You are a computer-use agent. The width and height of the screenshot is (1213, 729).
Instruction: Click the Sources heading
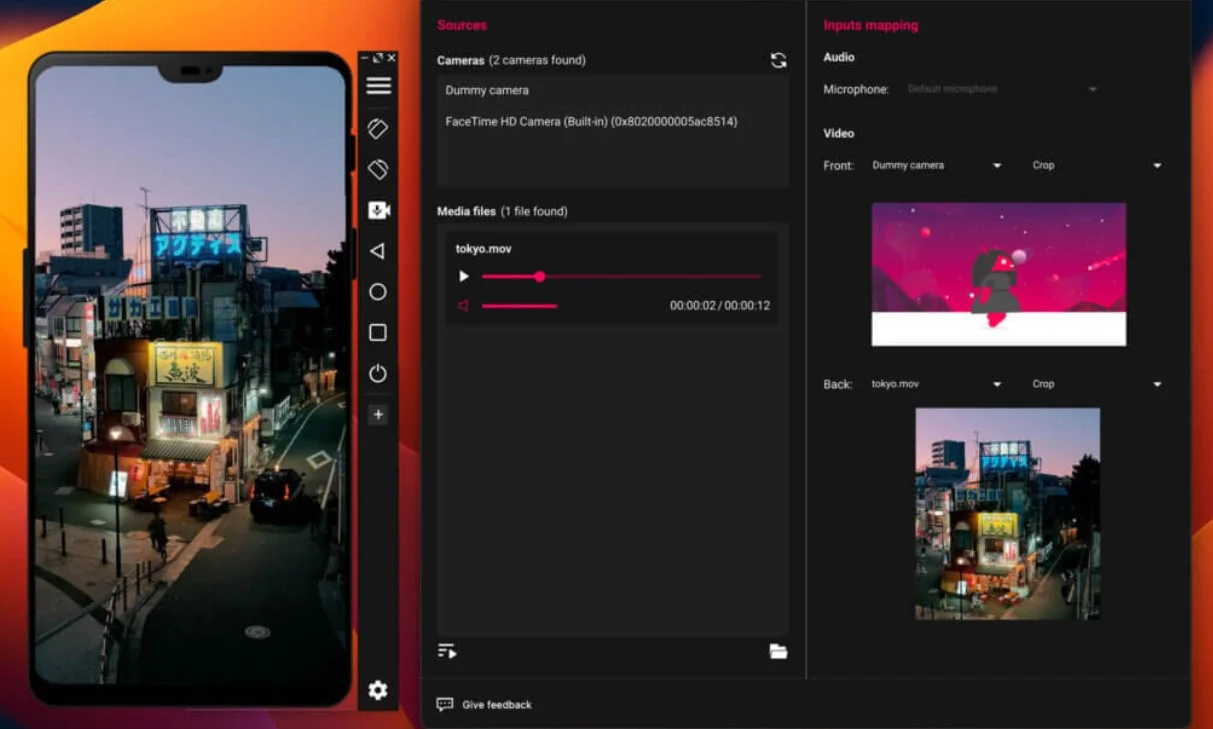tap(462, 25)
